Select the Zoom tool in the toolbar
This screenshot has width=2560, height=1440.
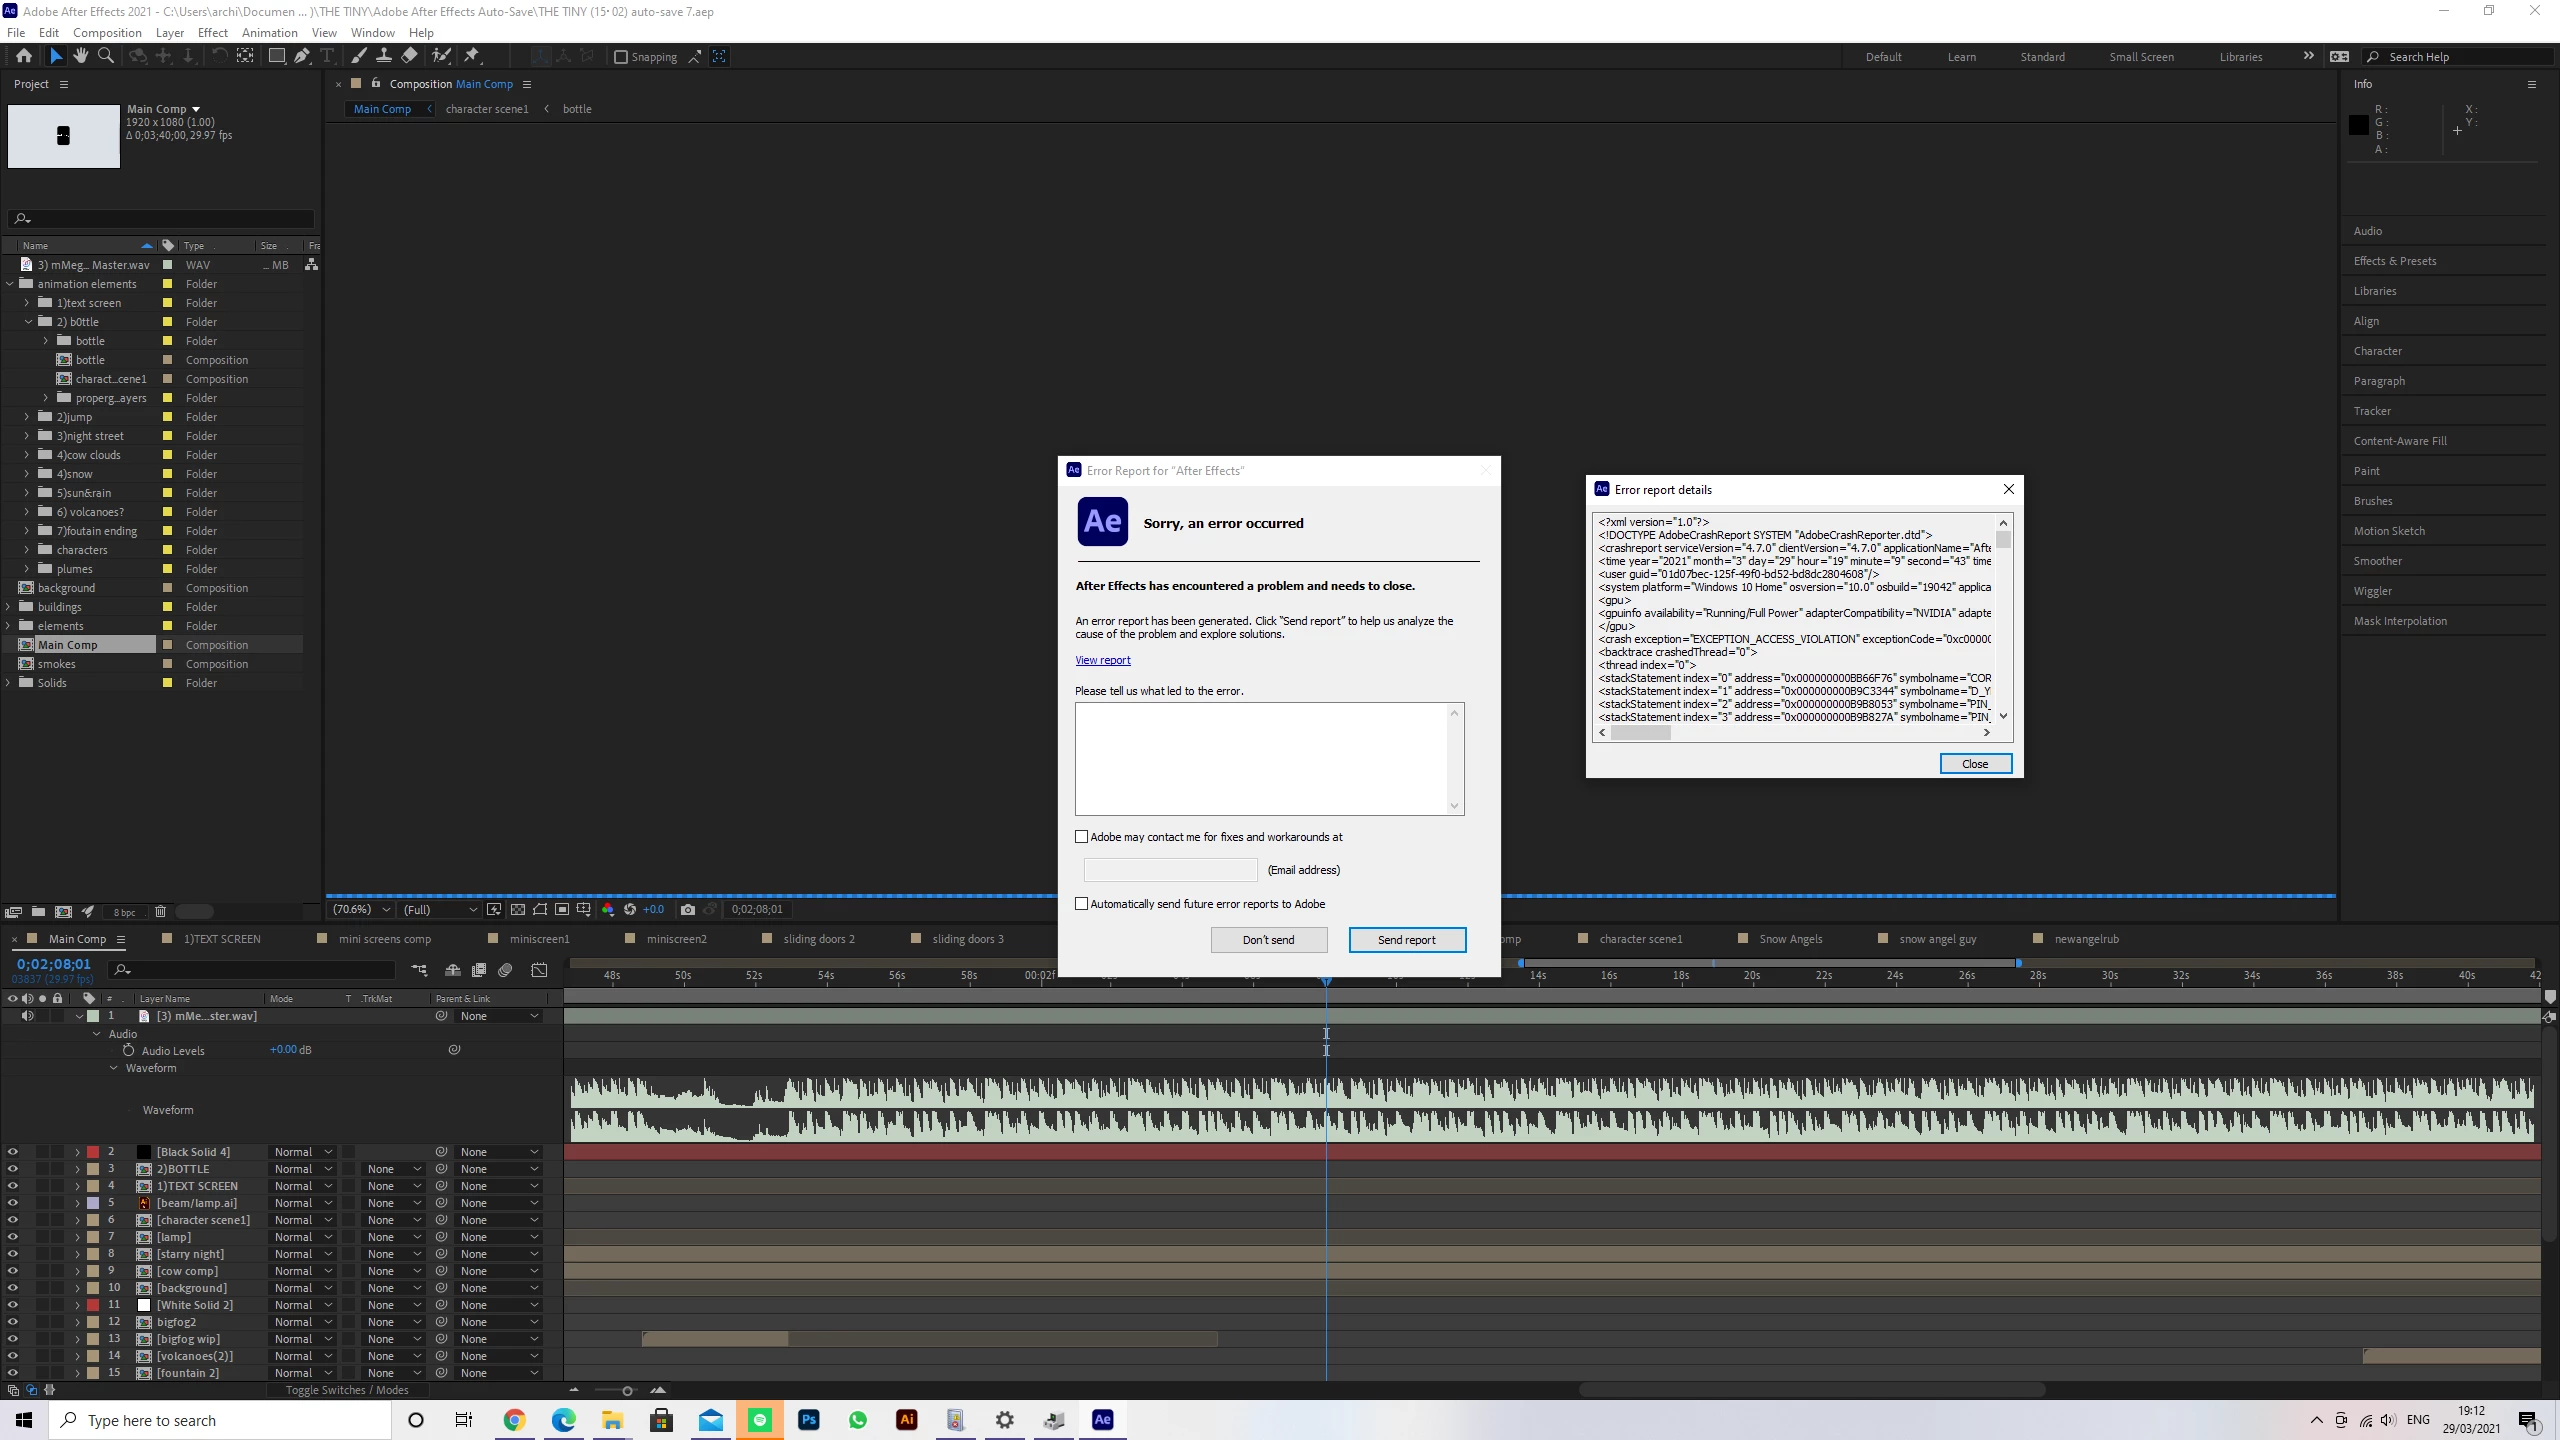(x=105, y=56)
